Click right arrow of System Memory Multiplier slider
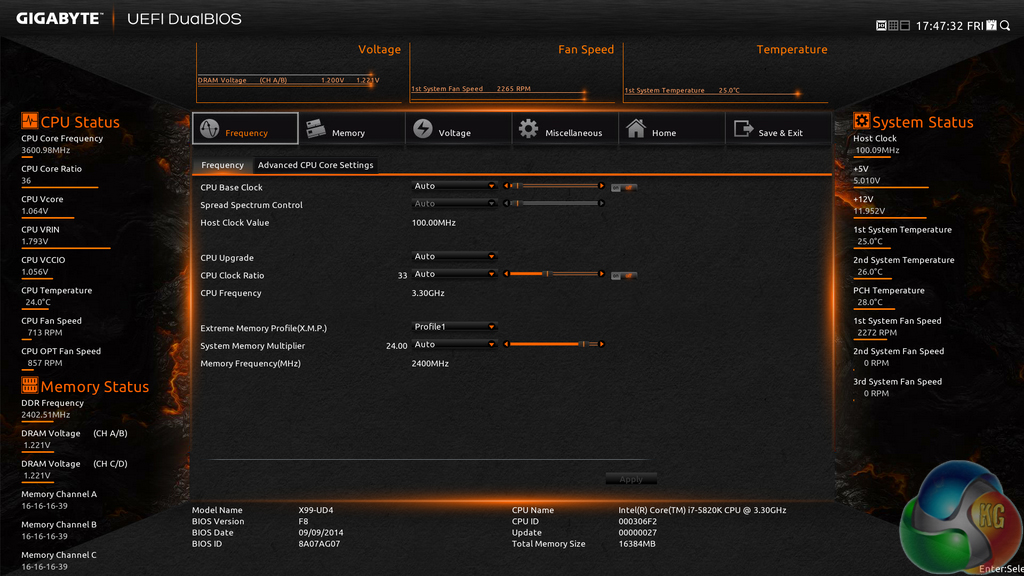 click(601, 345)
